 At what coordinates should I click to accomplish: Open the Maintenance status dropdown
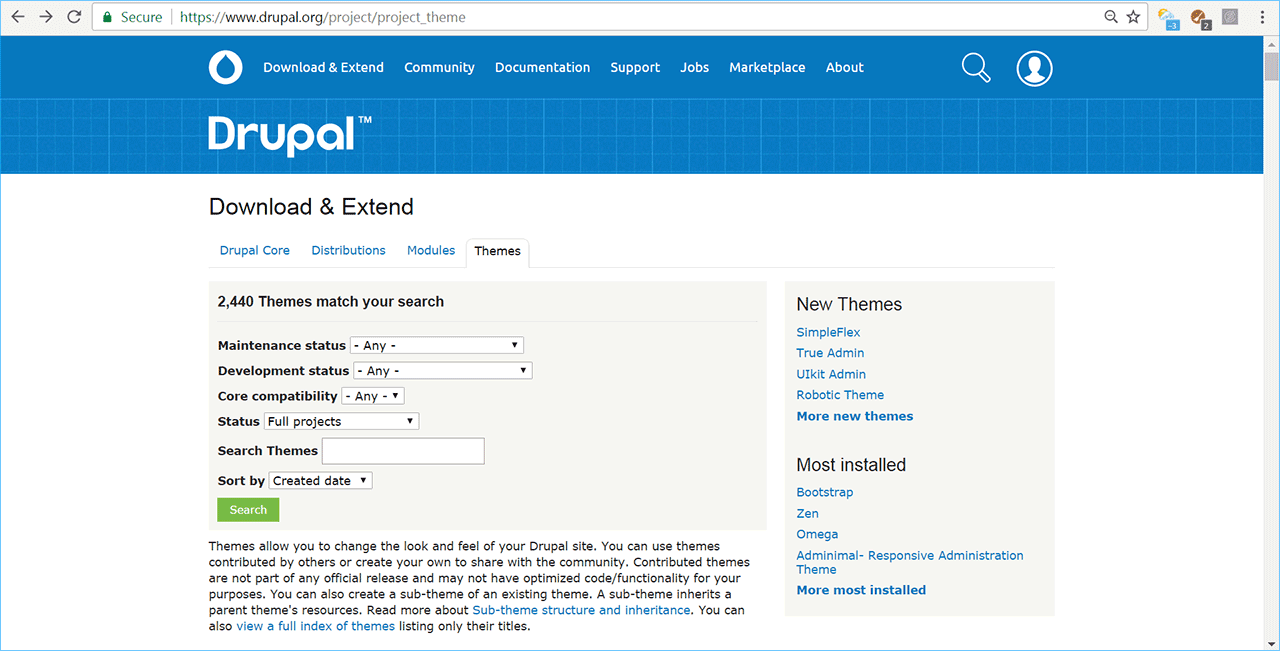point(437,345)
